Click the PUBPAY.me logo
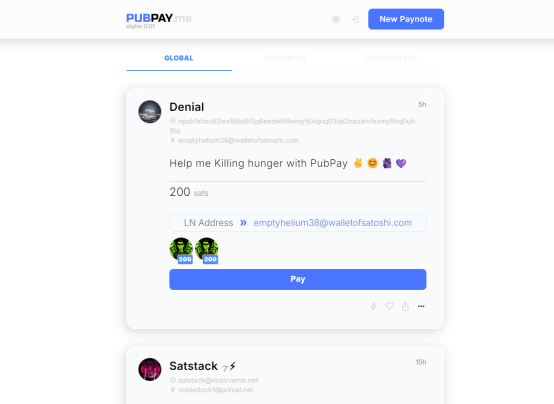This screenshot has height=404, width=554. [159, 20]
